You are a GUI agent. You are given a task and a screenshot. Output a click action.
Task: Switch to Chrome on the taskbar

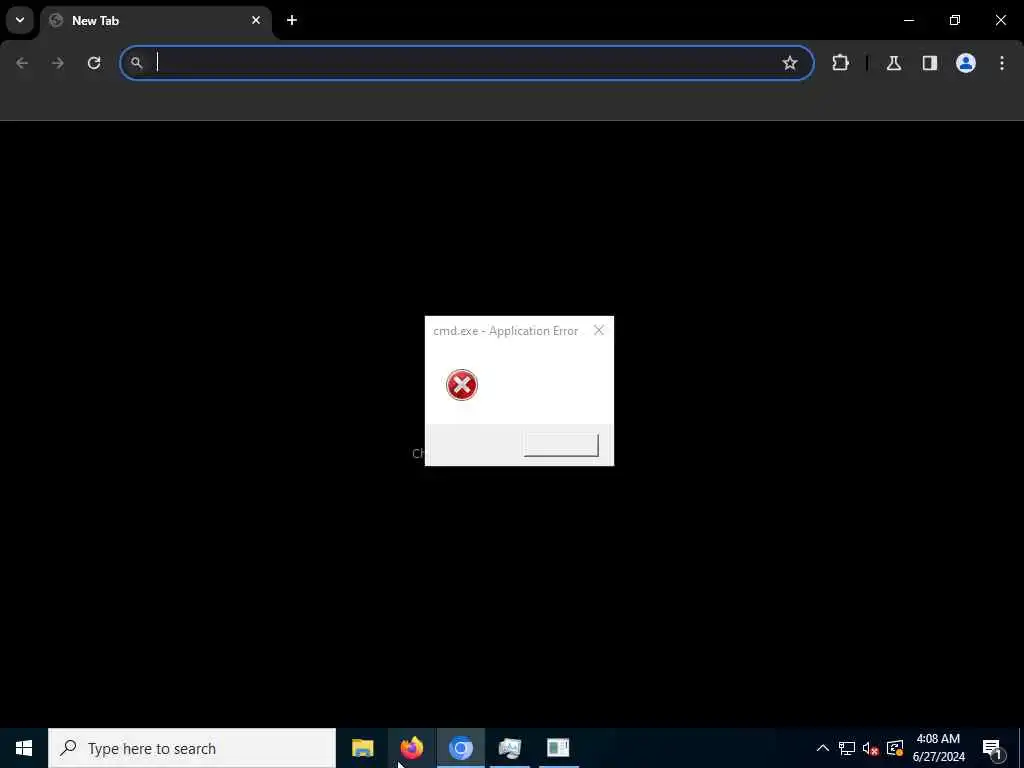[x=460, y=748]
